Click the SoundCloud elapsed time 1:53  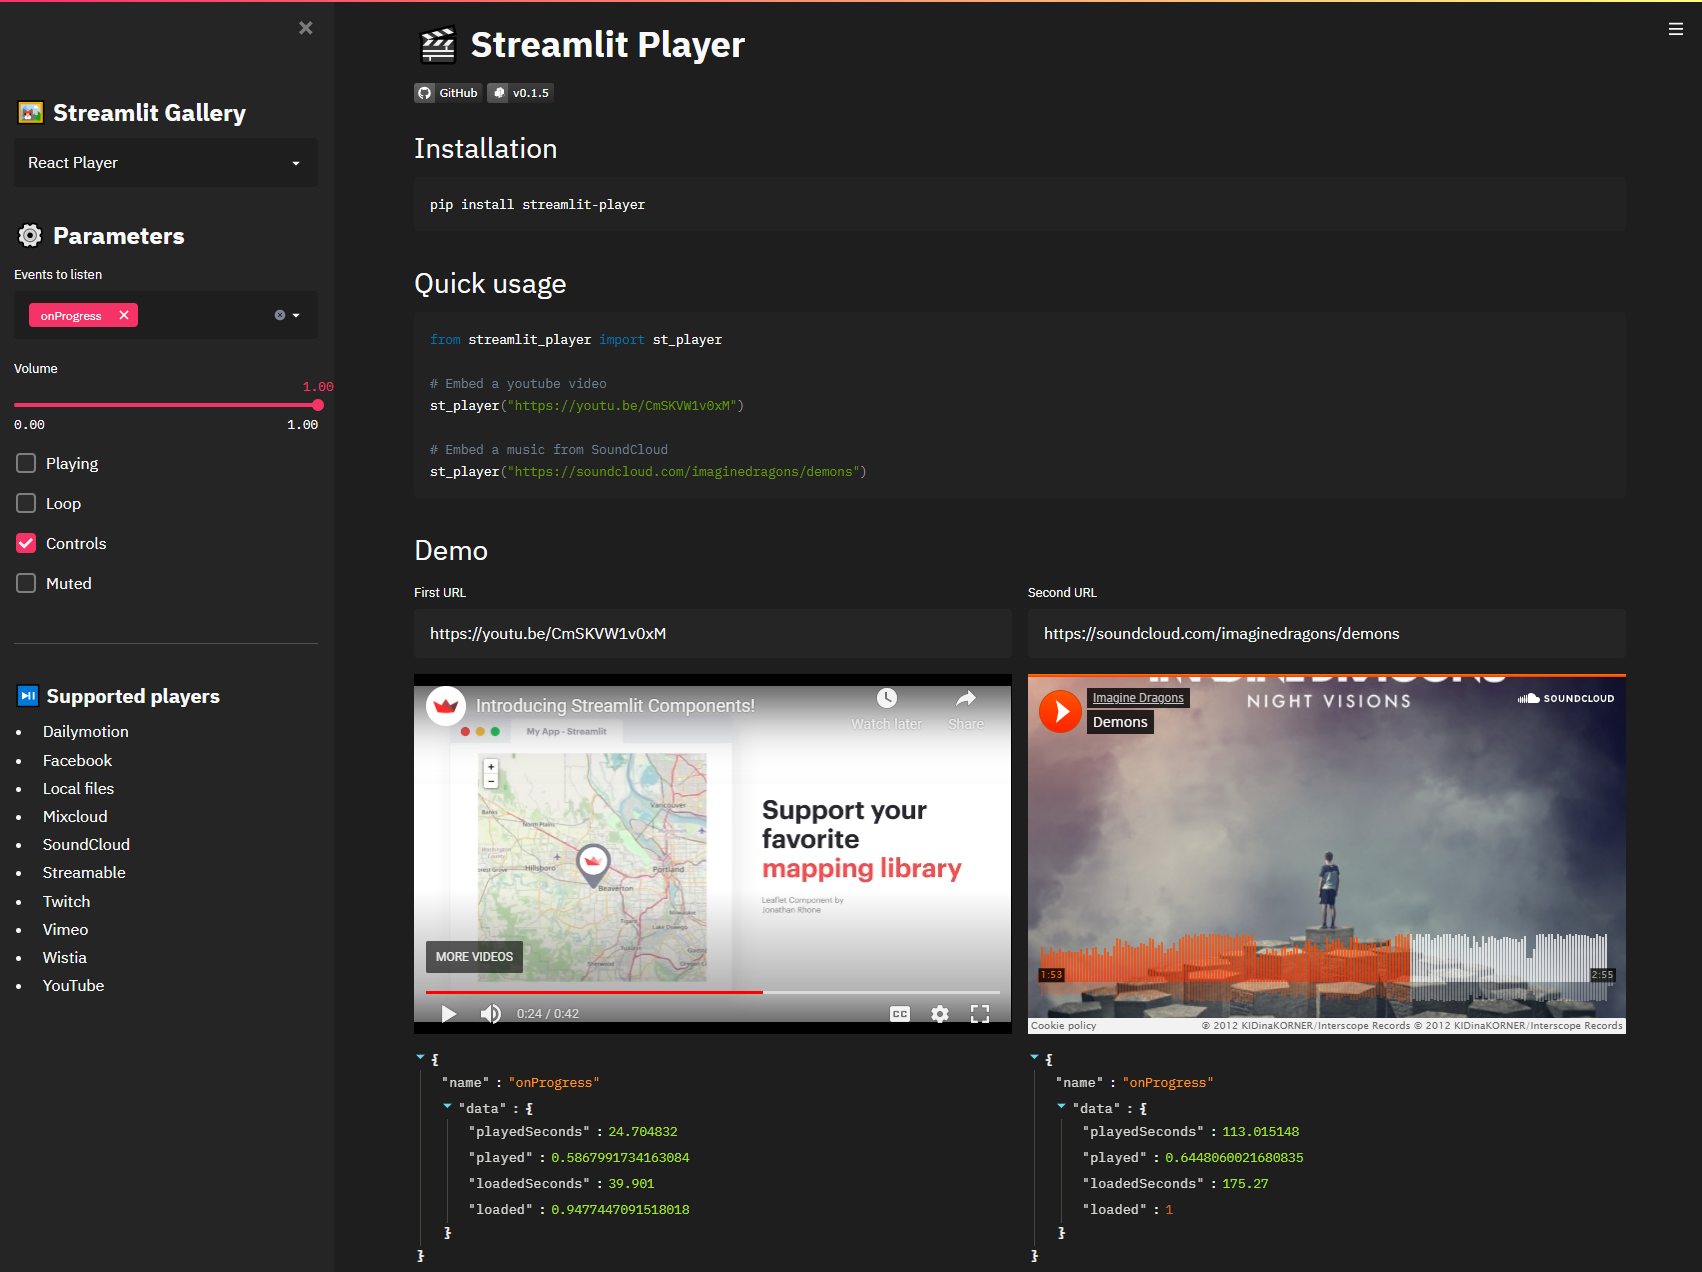point(1051,975)
